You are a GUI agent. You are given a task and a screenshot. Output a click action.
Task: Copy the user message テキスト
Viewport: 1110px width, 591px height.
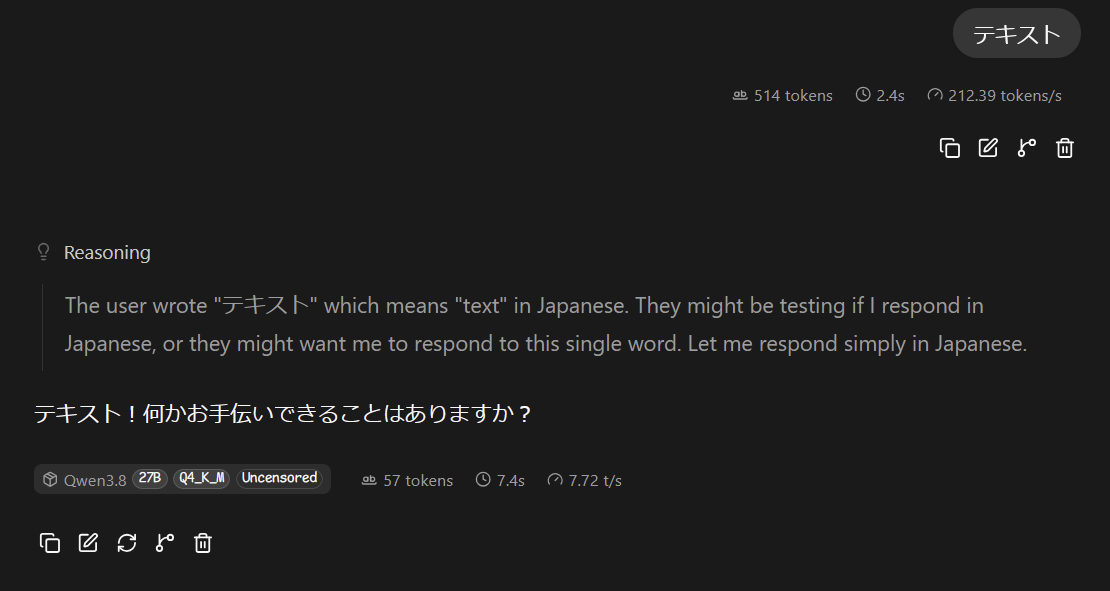point(949,148)
